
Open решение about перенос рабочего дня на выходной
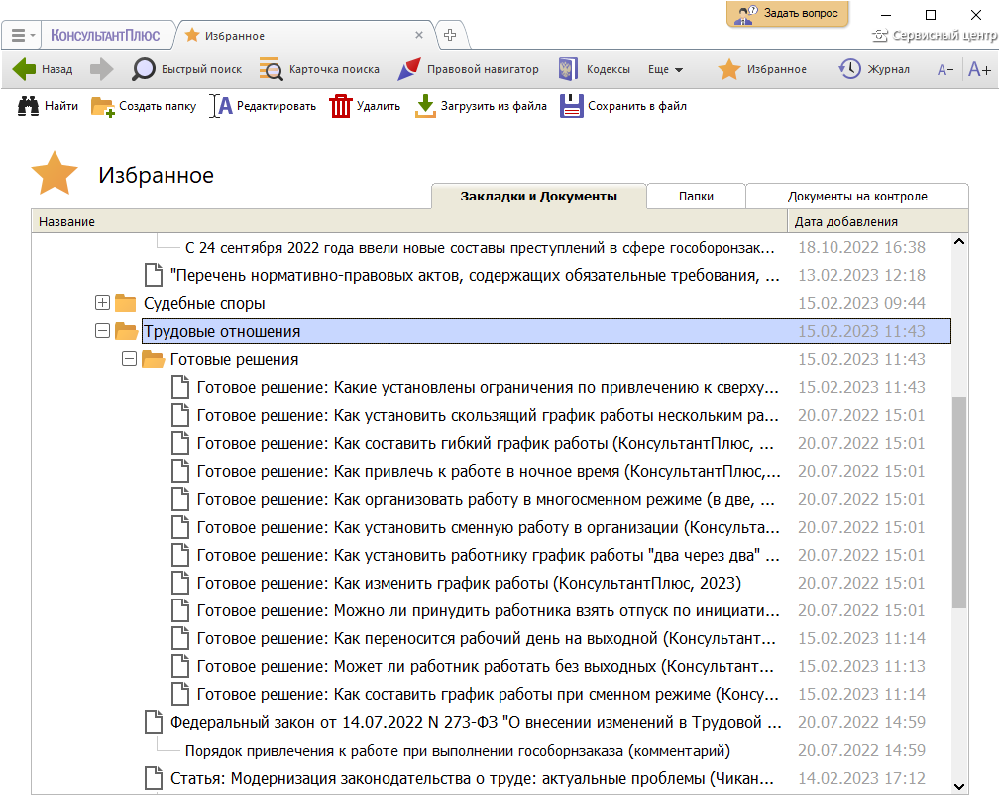[486, 639]
